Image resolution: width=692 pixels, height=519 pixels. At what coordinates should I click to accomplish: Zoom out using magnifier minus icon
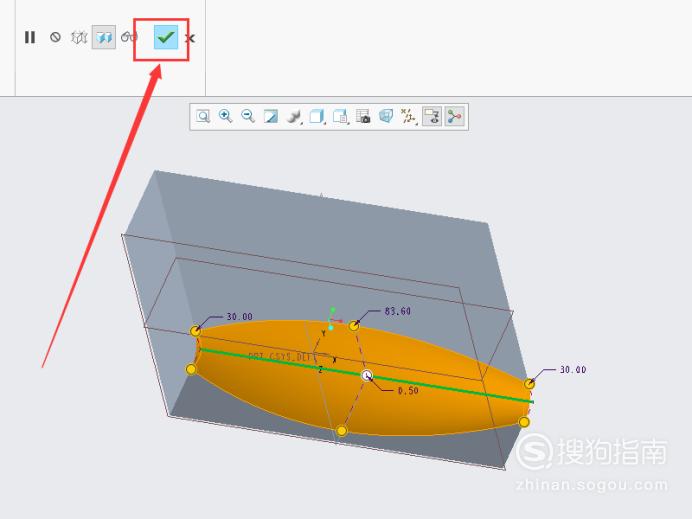pyautogui.click(x=248, y=117)
